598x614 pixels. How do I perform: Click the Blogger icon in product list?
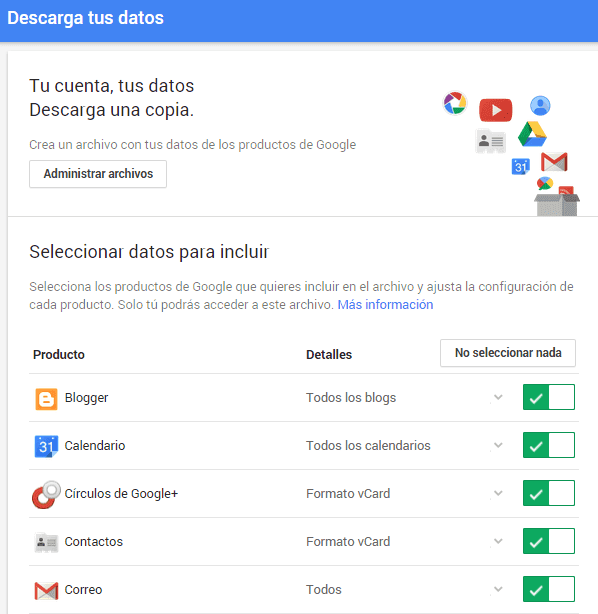pyautogui.click(x=46, y=399)
